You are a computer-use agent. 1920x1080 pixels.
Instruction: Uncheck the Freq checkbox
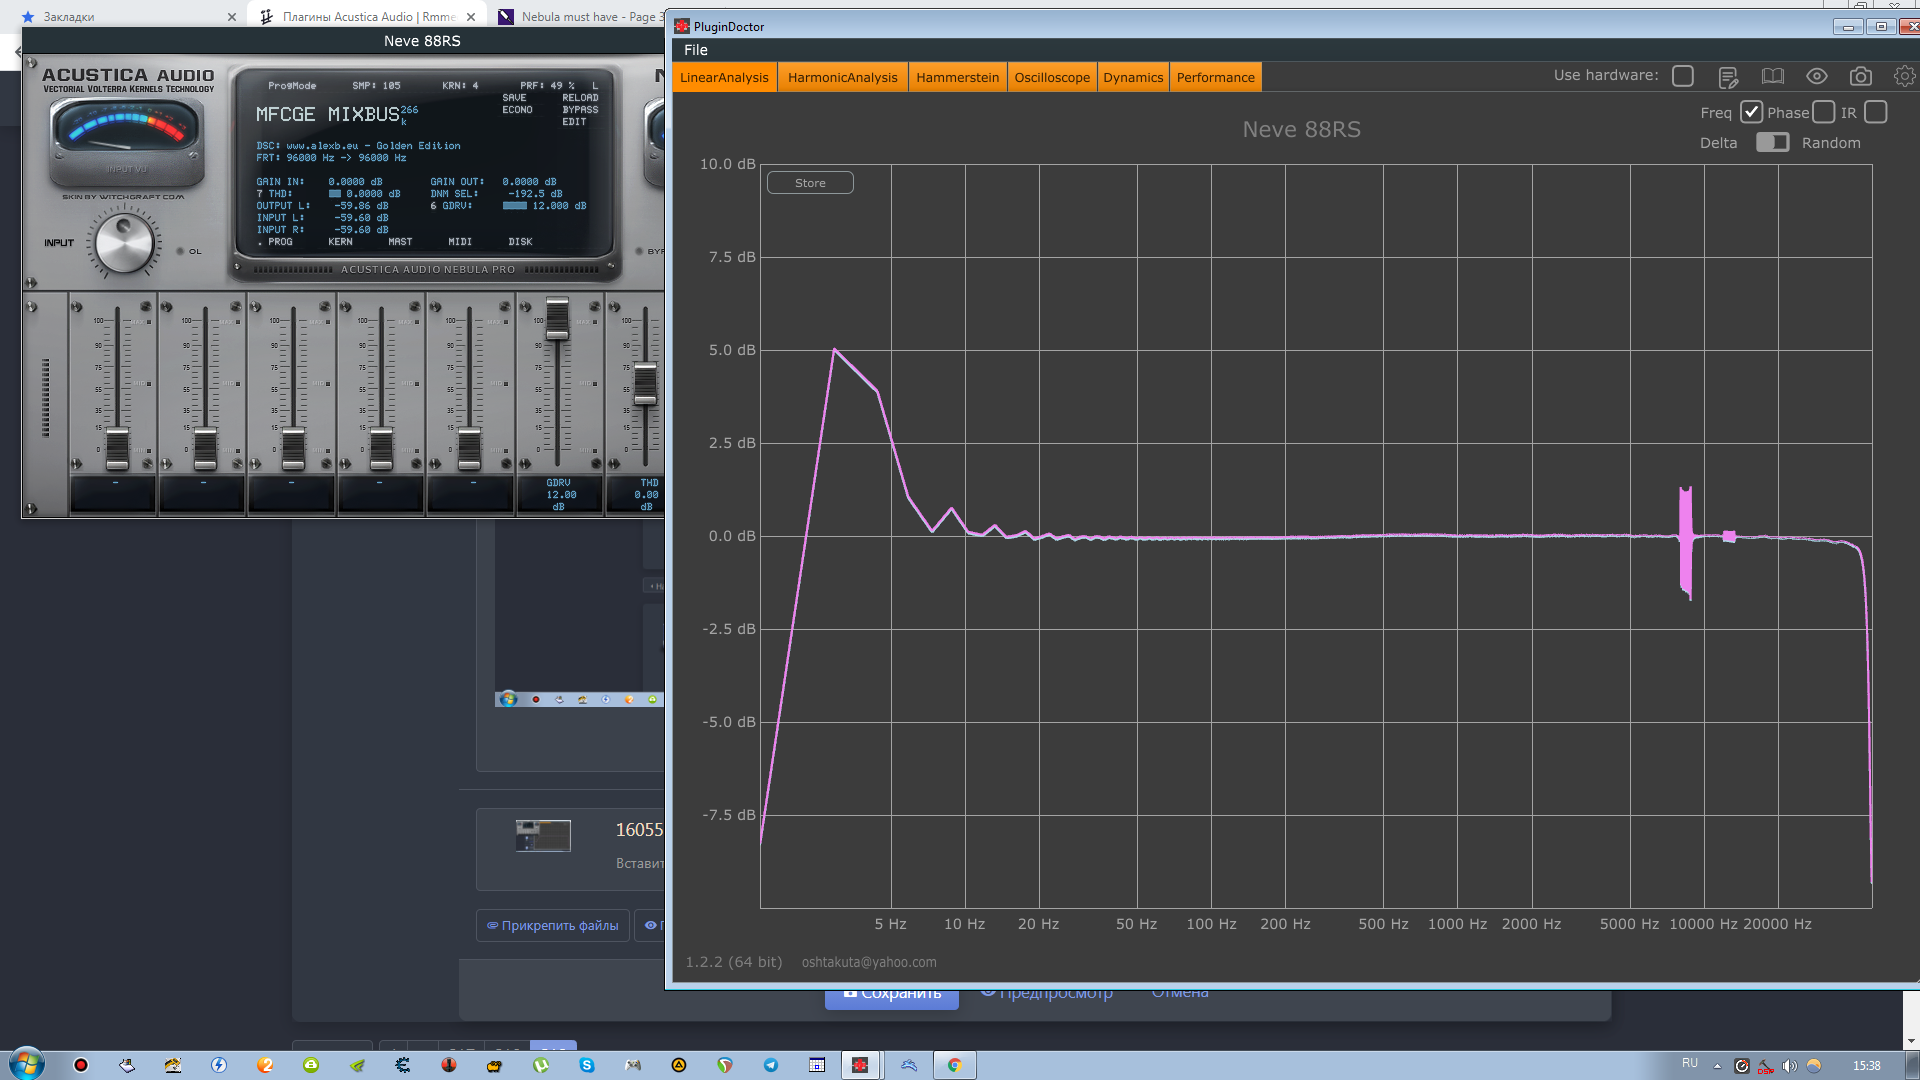[1751, 112]
